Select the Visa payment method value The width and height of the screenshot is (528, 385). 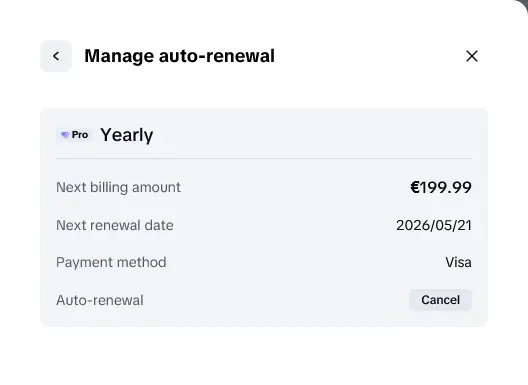[458, 262]
